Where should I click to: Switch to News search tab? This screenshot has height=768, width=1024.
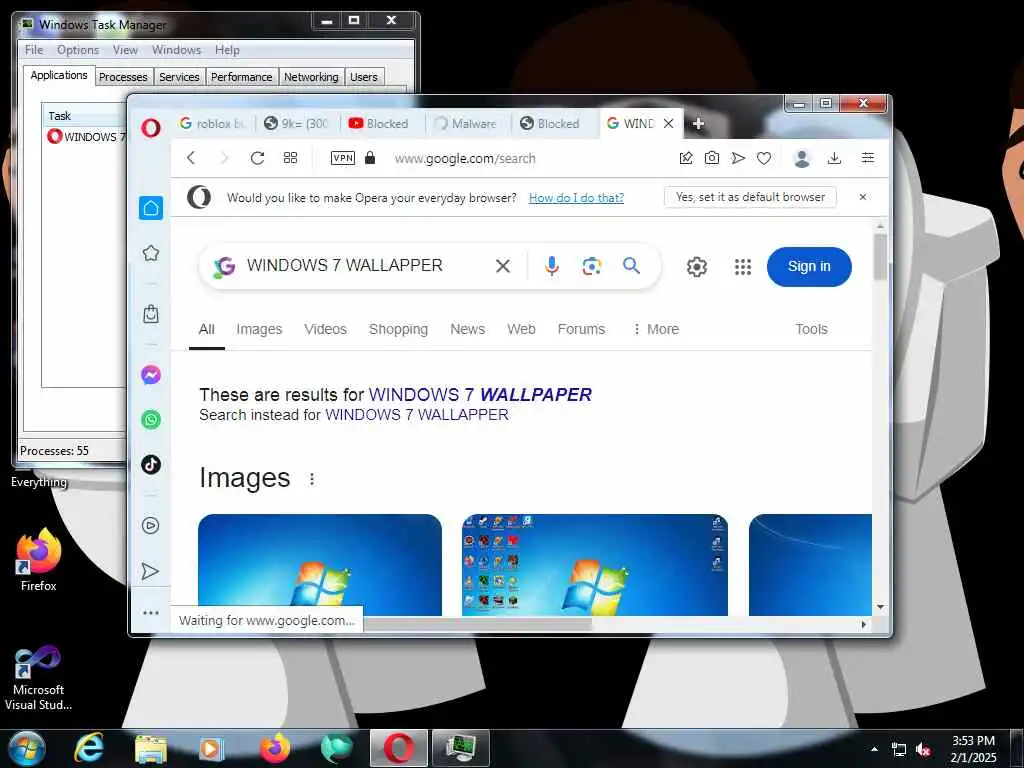coord(468,329)
